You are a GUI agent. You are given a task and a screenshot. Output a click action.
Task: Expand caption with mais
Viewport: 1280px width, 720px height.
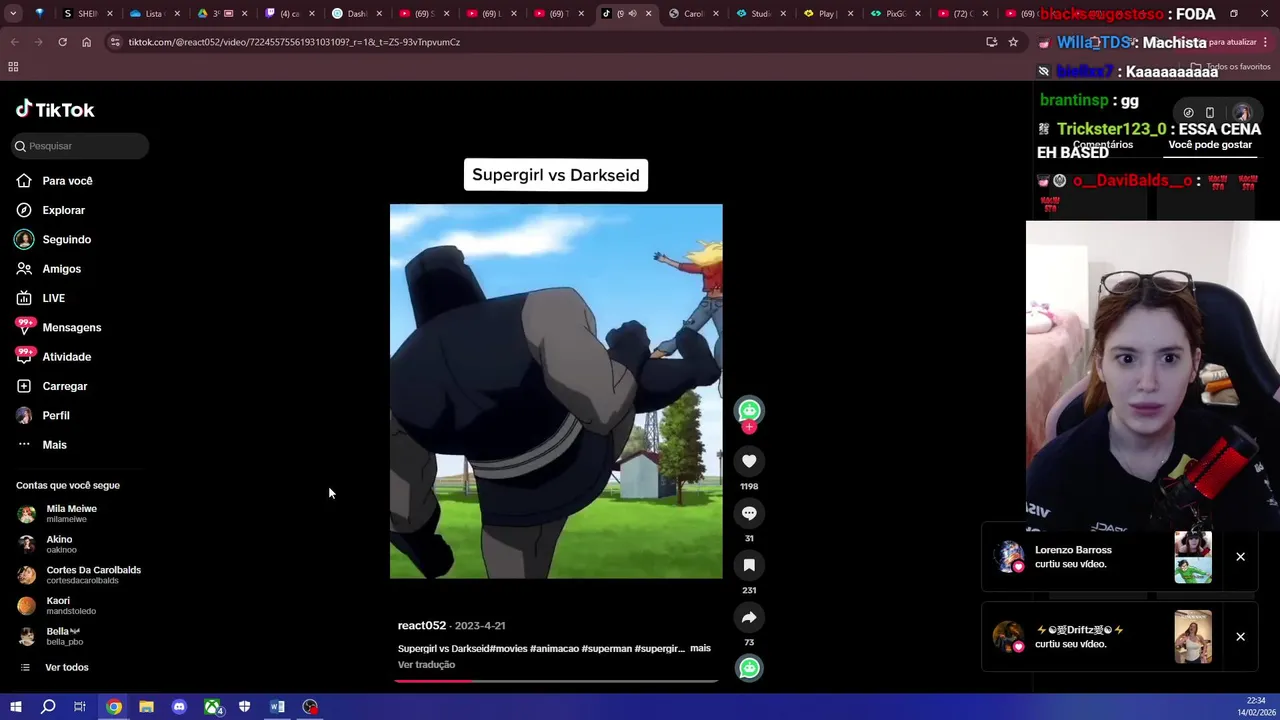pyautogui.click(x=700, y=648)
